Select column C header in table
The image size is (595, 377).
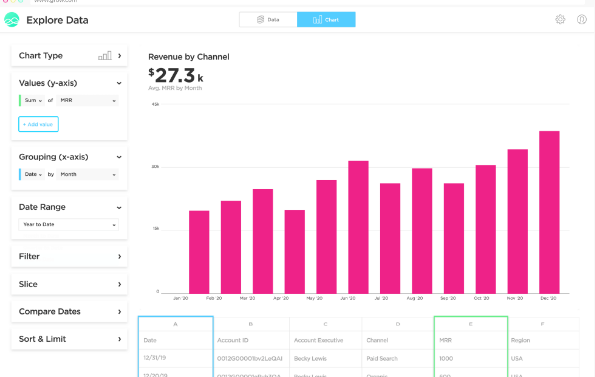(326, 324)
